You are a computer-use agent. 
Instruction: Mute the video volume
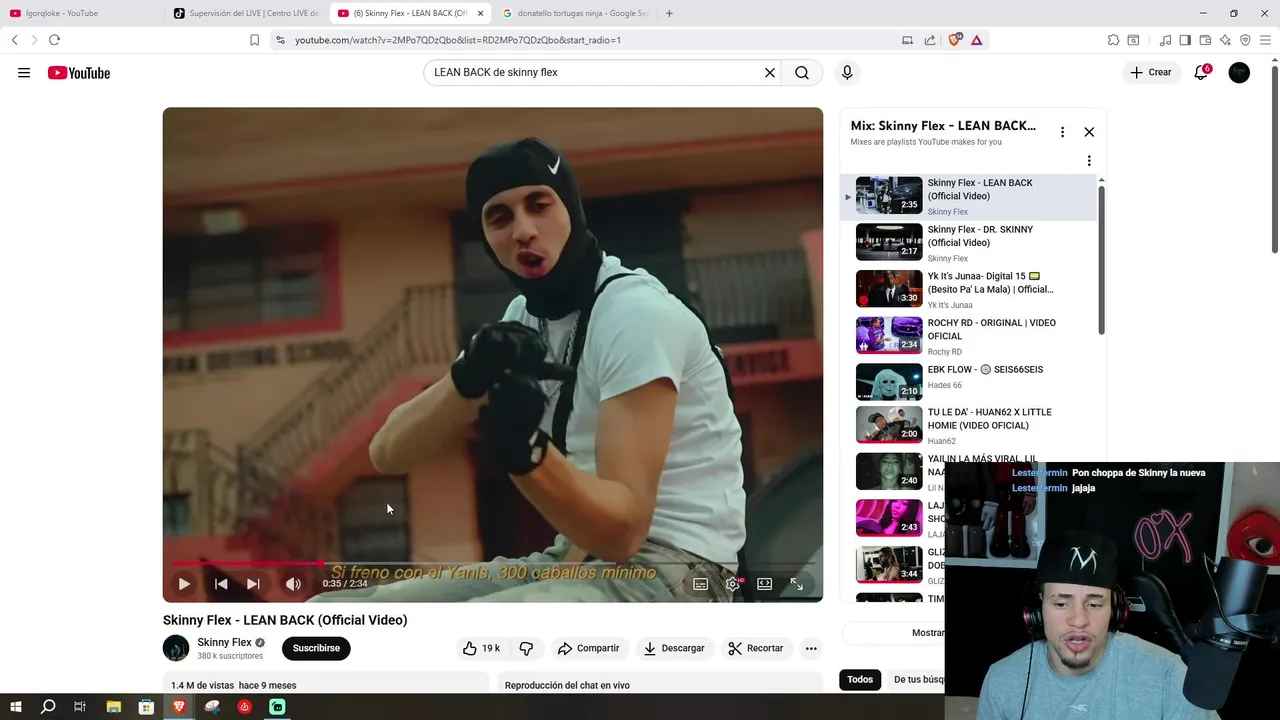pos(293,584)
